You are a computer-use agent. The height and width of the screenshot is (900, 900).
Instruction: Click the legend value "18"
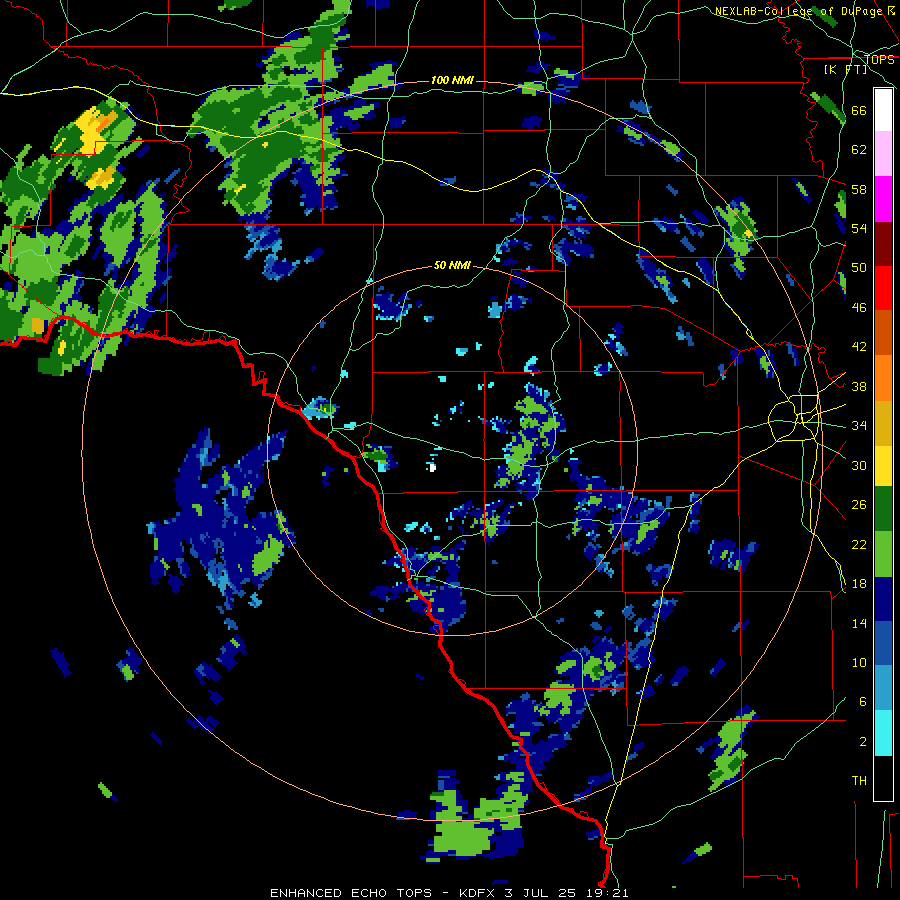click(859, 584)
